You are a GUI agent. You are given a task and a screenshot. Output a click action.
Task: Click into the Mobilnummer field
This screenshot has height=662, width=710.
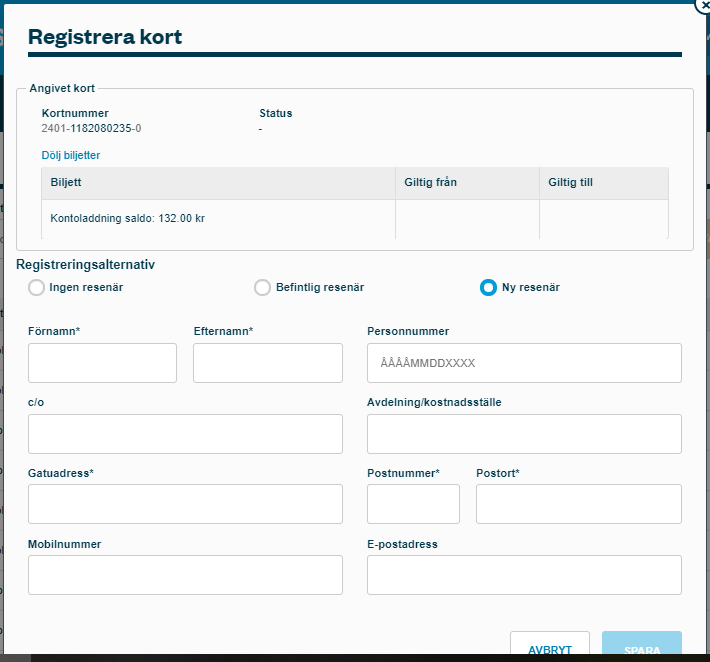pos(185,575)
